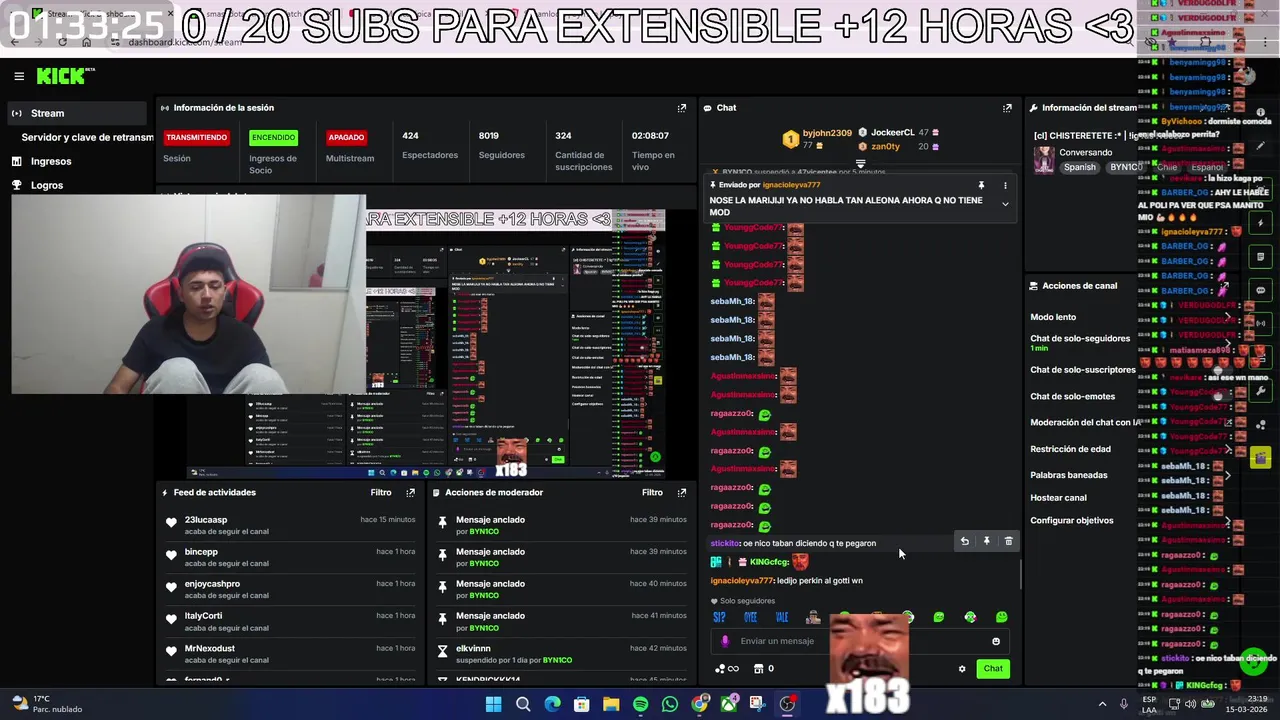
Task: Open Filtro in Feed de actividades
Action: click(x=381, y=492)
